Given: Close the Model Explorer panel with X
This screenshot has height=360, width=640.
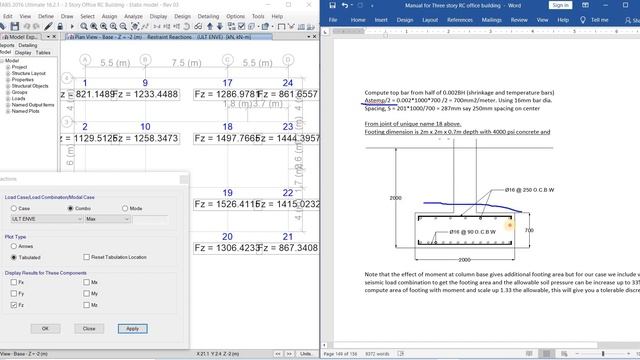Looking at the screenshot, I should pos(54,37).
